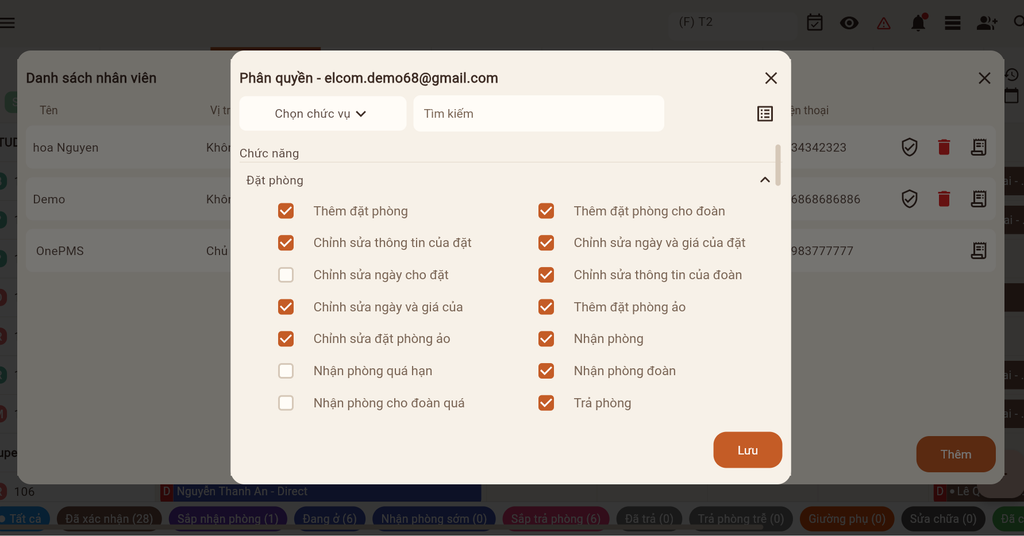Viewport: 1024px width, 536px height.
Task: Uncheck Thêm đặt phòng permission
Action: click(285, 211)
